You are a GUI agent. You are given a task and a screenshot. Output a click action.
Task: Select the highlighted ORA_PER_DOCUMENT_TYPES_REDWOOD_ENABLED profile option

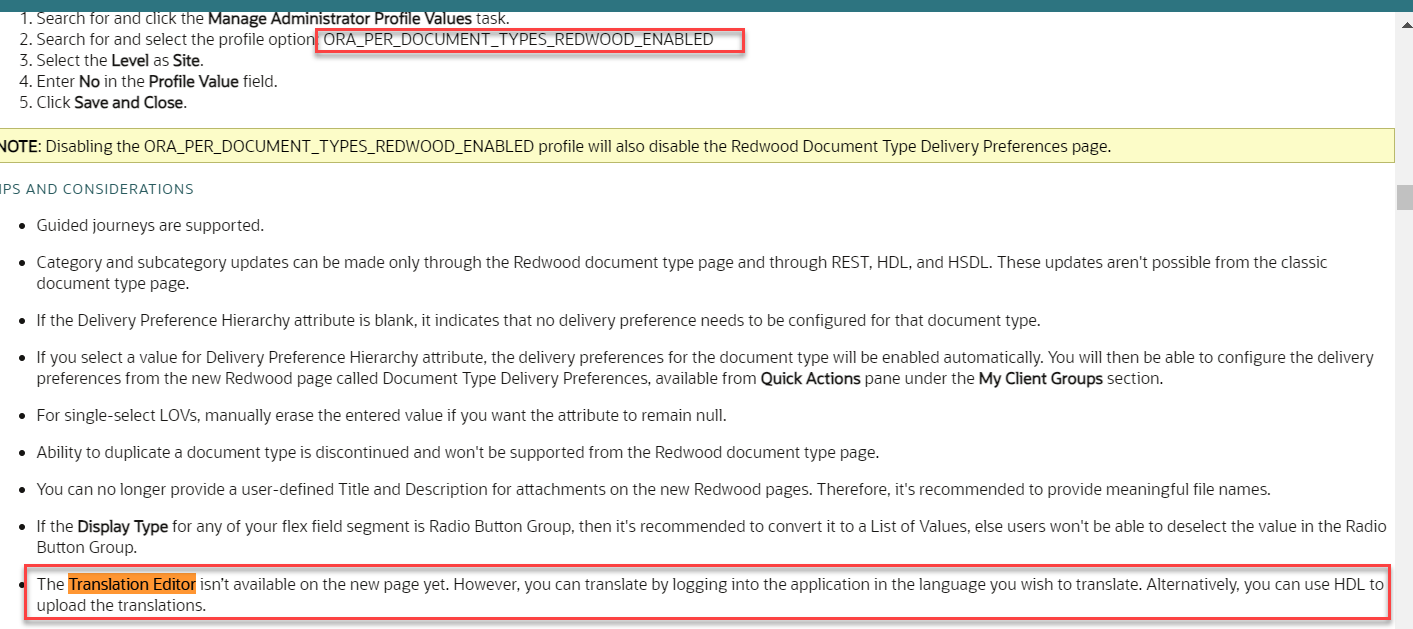click(x=530, y=39)
